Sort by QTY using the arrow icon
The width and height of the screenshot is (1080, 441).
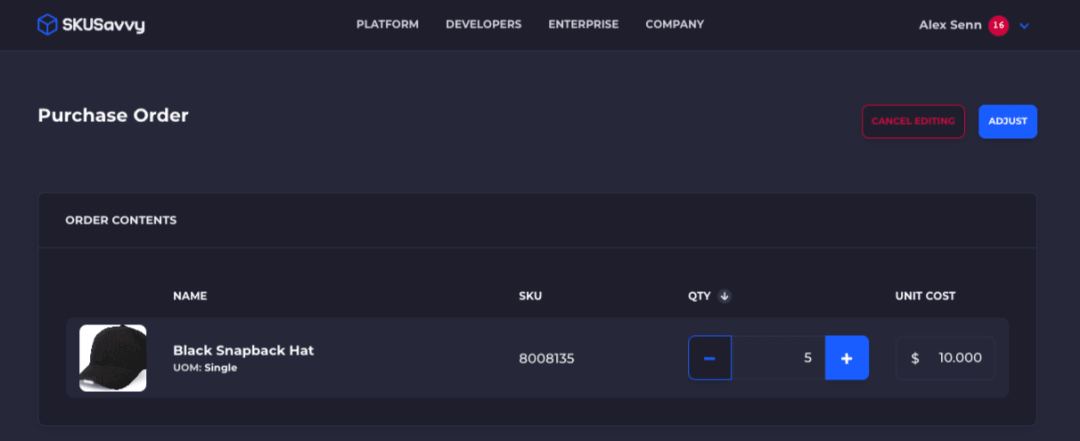click(724, 296)
